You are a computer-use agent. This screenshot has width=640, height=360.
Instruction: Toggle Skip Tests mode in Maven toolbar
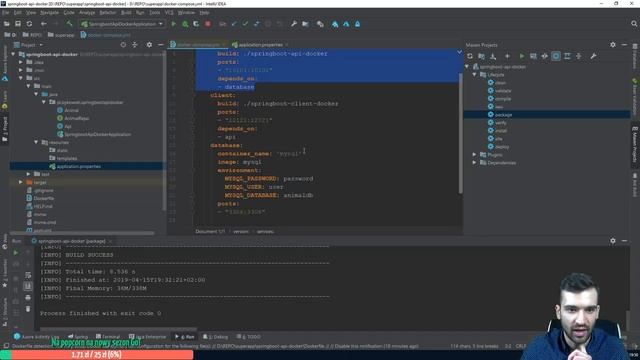point(556,56)
